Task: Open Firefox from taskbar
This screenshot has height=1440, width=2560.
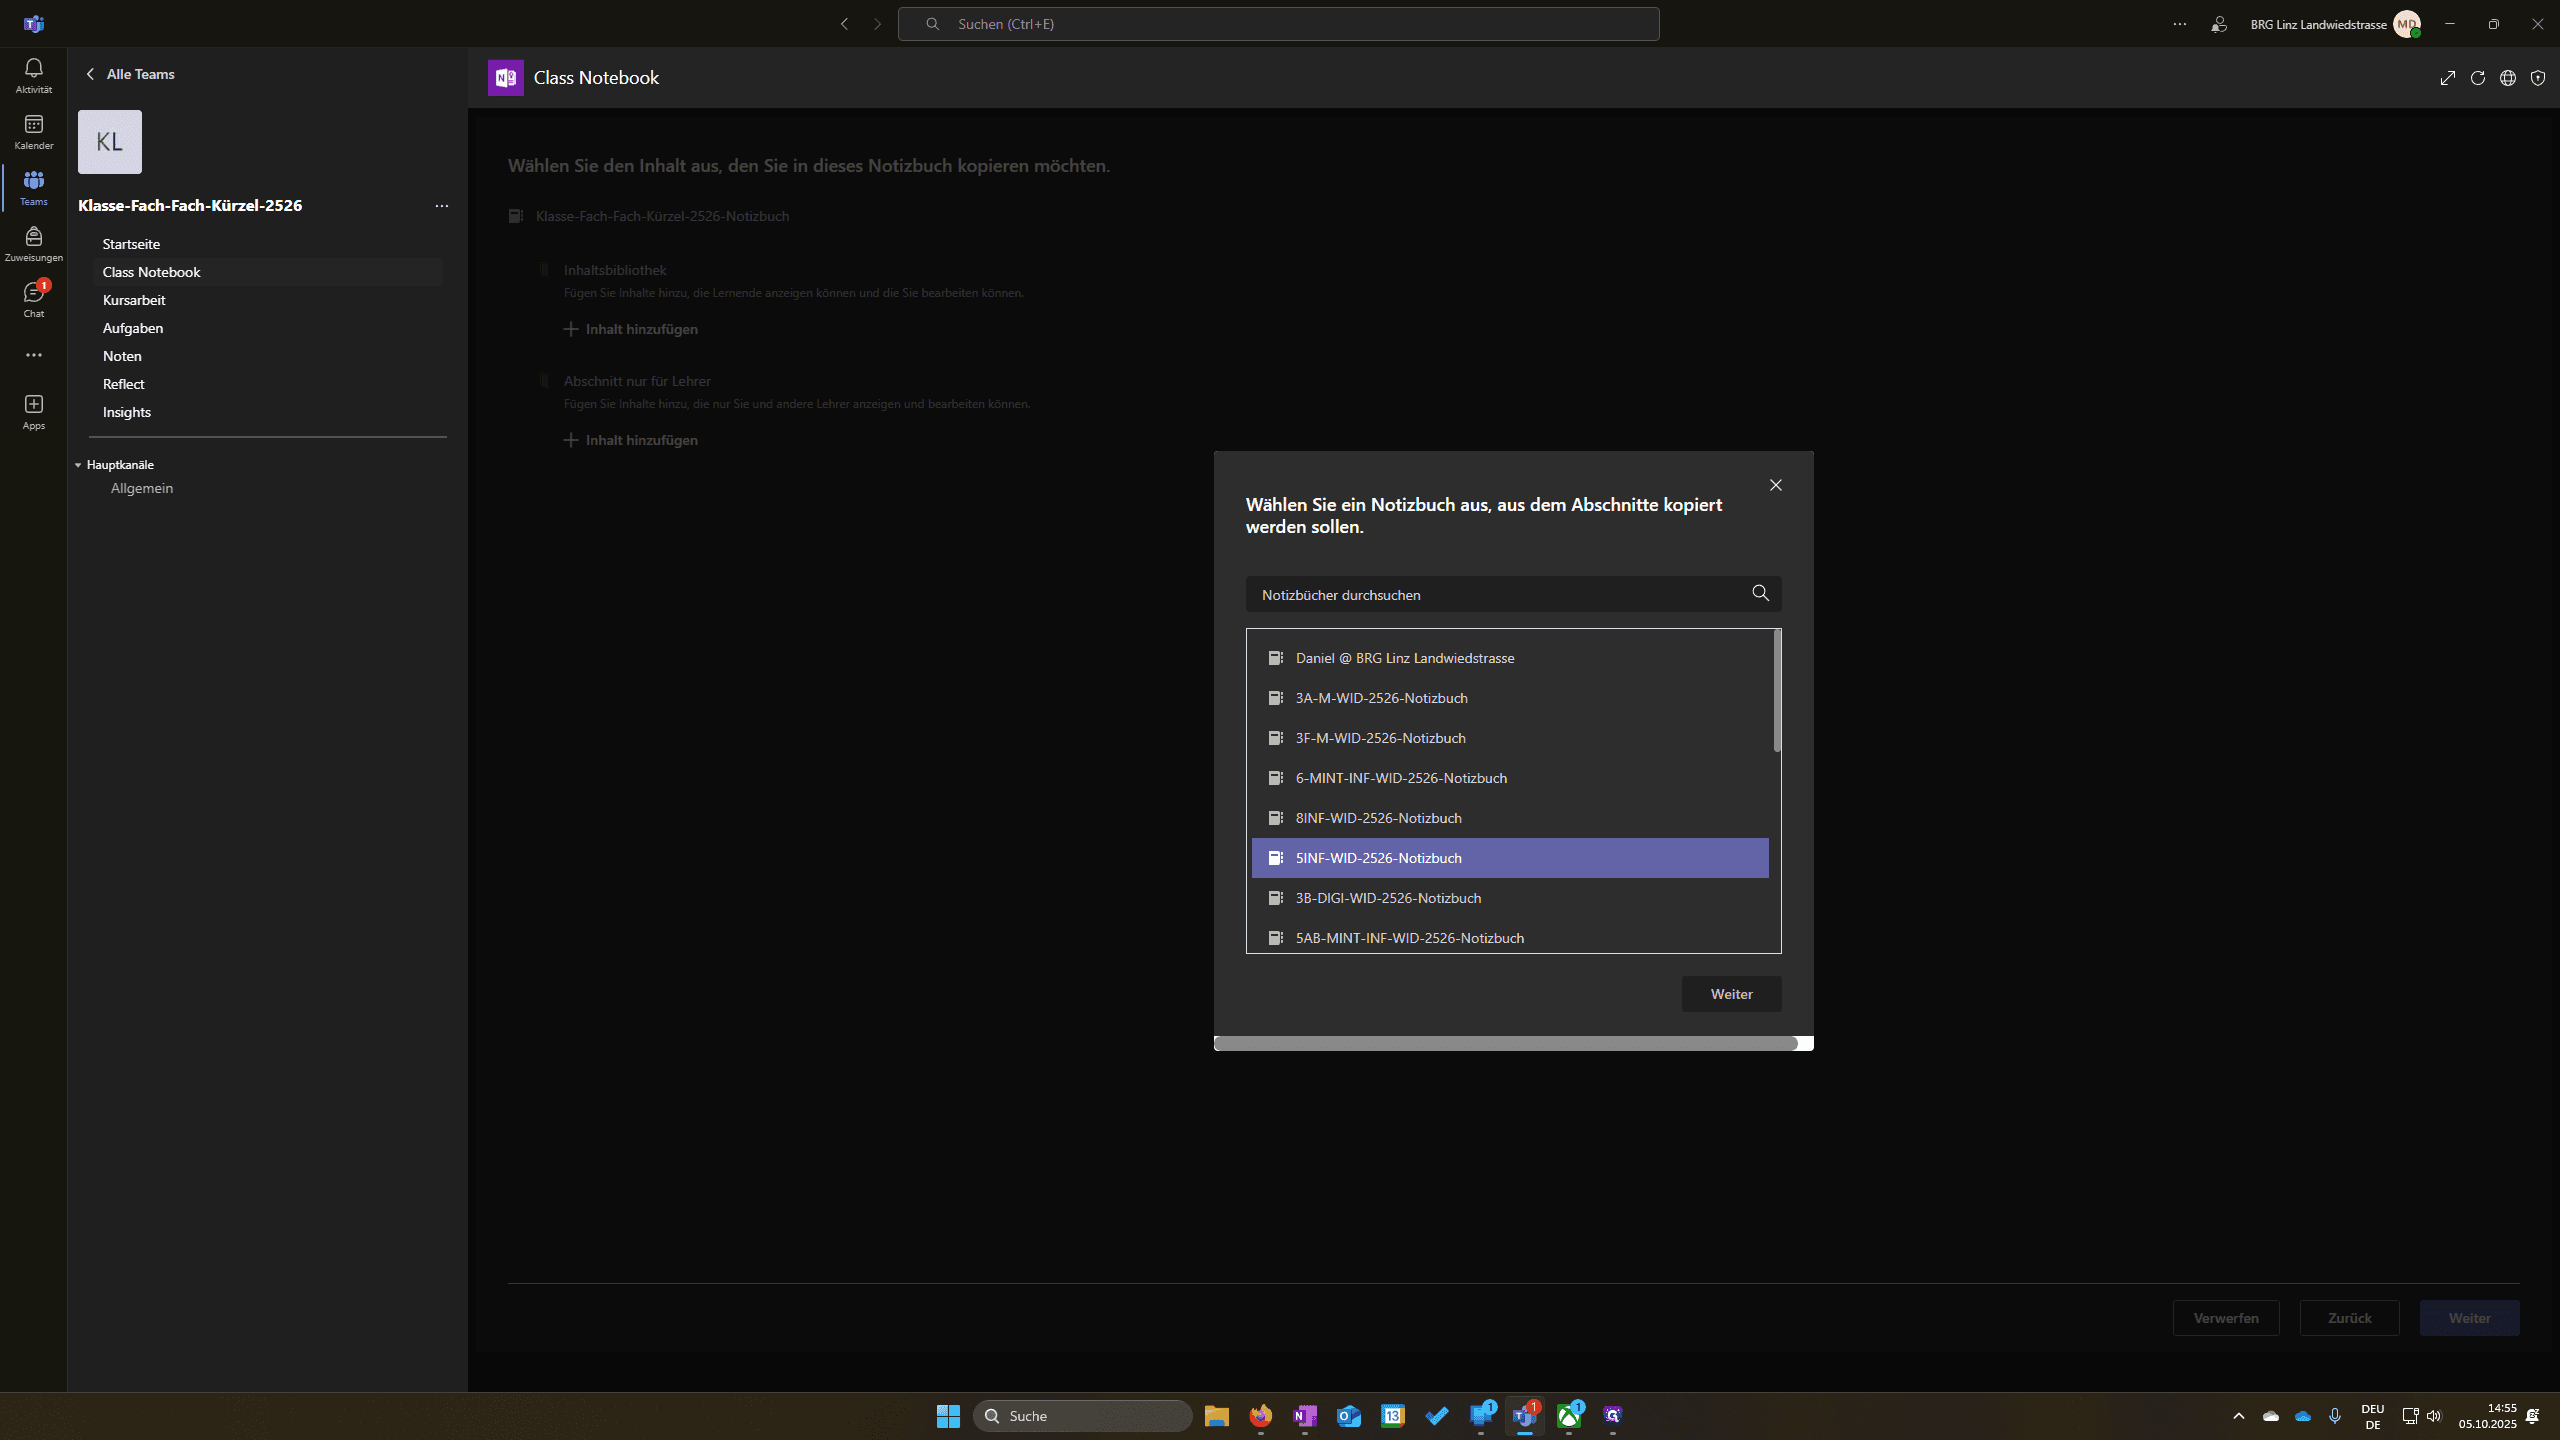Action: pyautogui.click(x=1260, y=1416)
